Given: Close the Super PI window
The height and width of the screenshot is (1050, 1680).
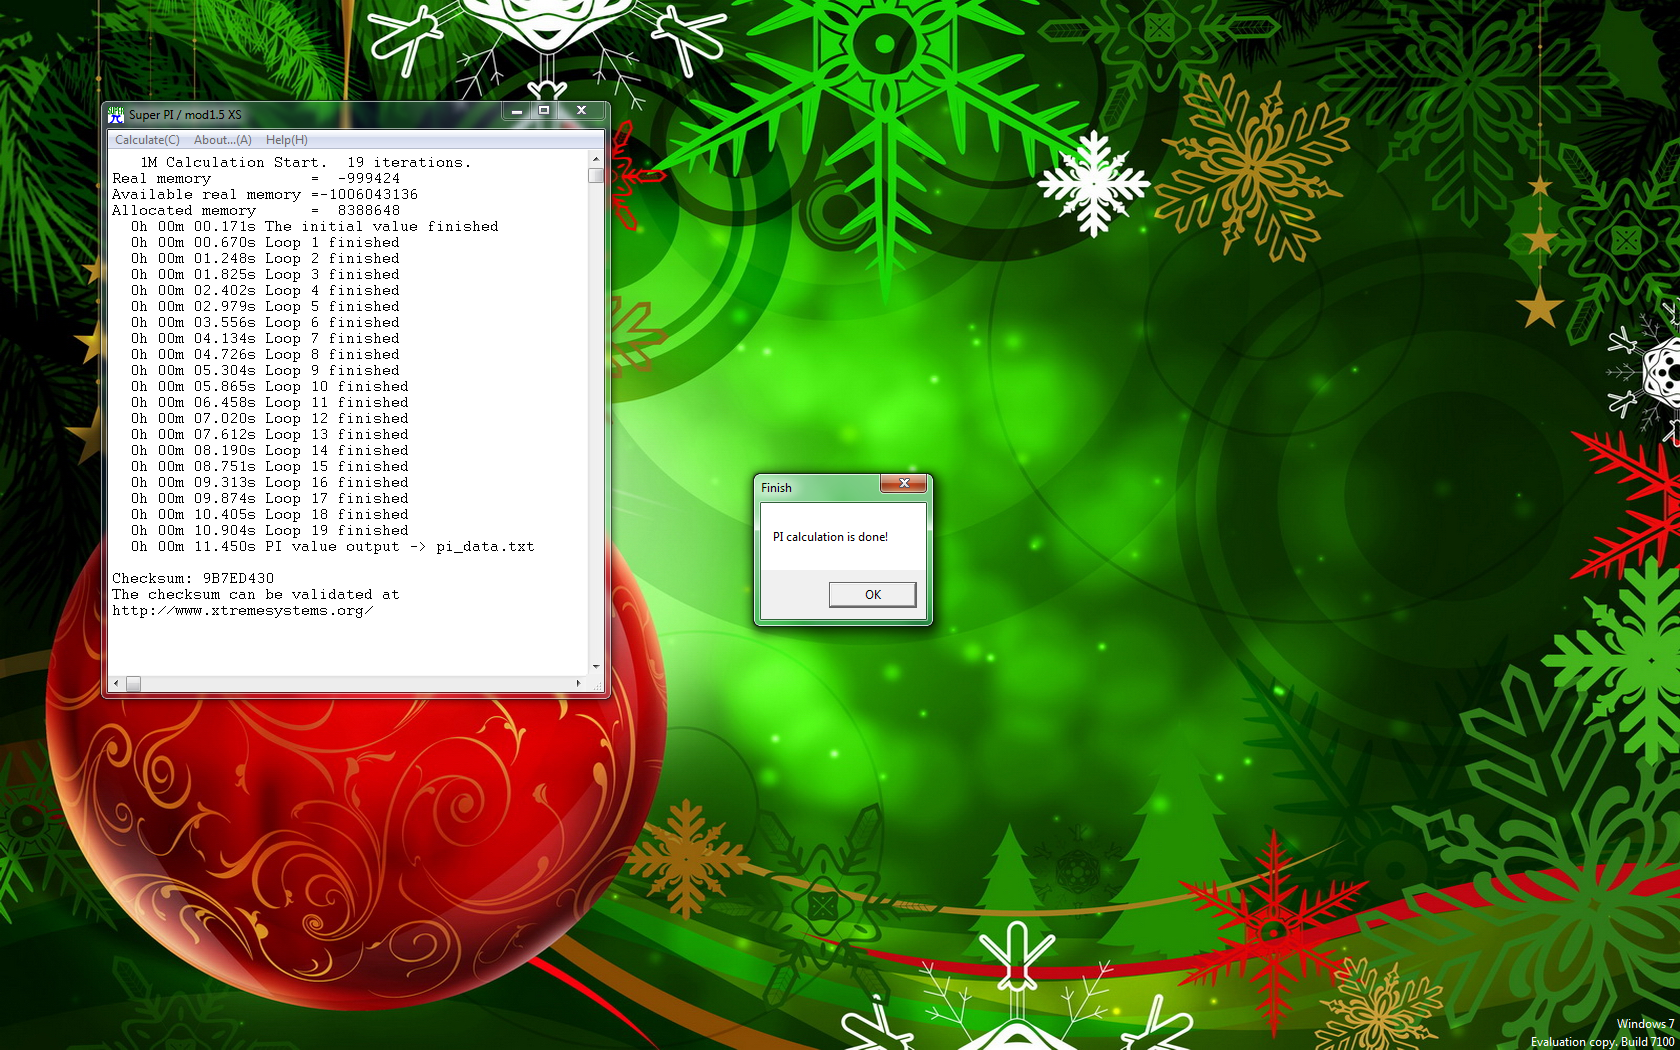Looking at the screenshot, I should click(581, 111).
